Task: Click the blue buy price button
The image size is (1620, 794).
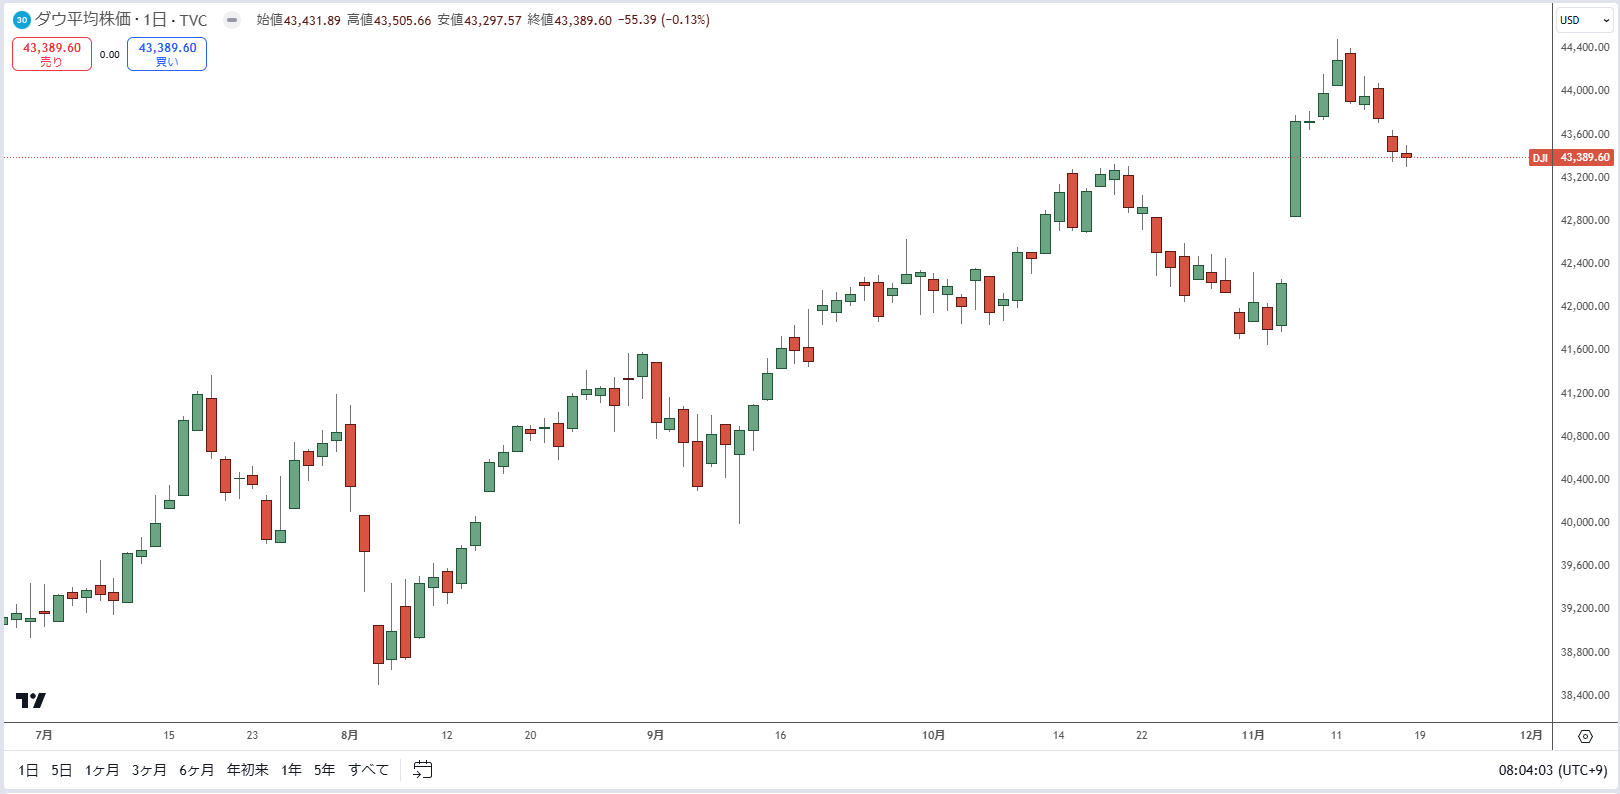Action: pyautogui.click(x=167, y=54)
